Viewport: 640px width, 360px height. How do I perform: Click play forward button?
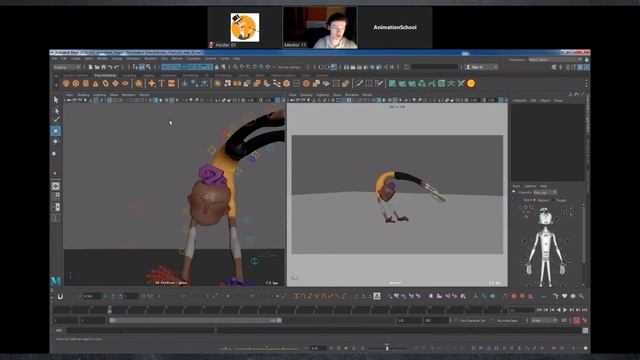click(565, 310)
